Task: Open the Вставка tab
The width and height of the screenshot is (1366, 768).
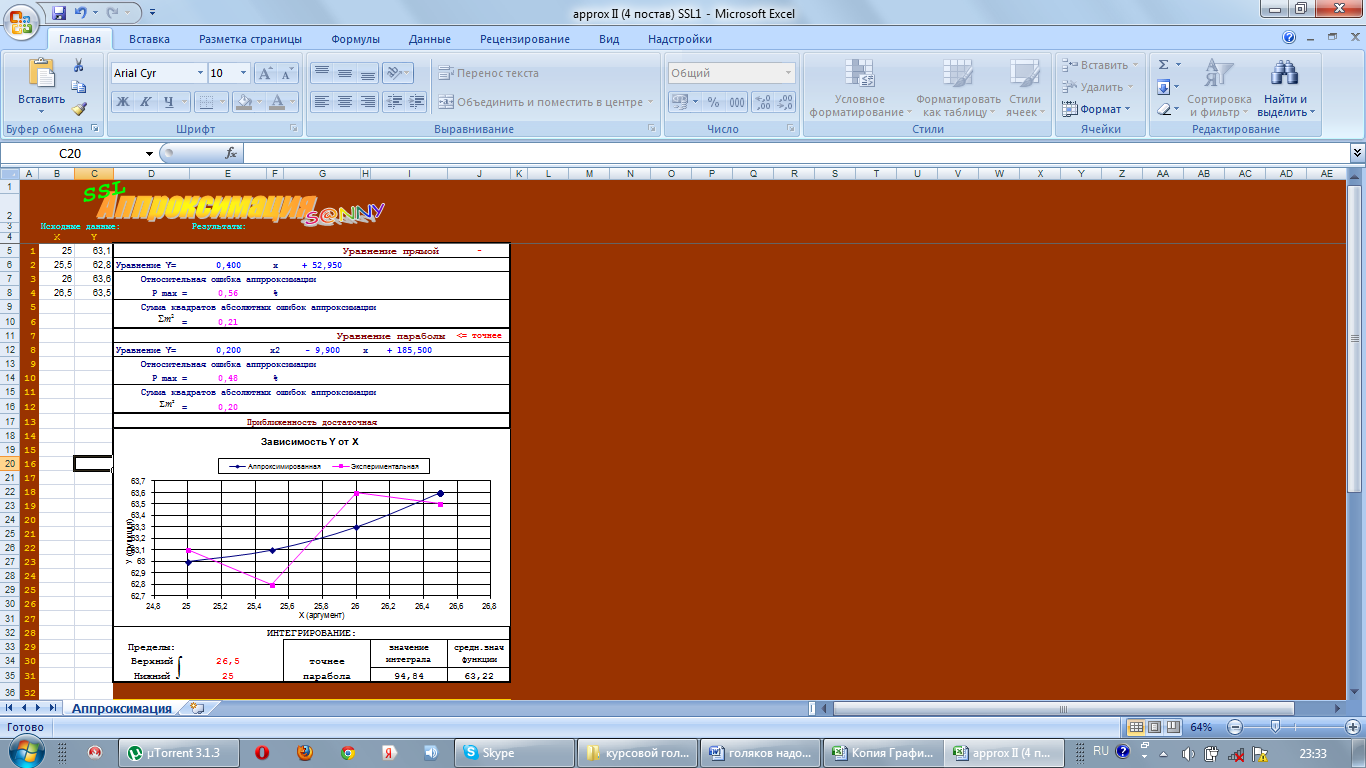Action: [149, 39]
